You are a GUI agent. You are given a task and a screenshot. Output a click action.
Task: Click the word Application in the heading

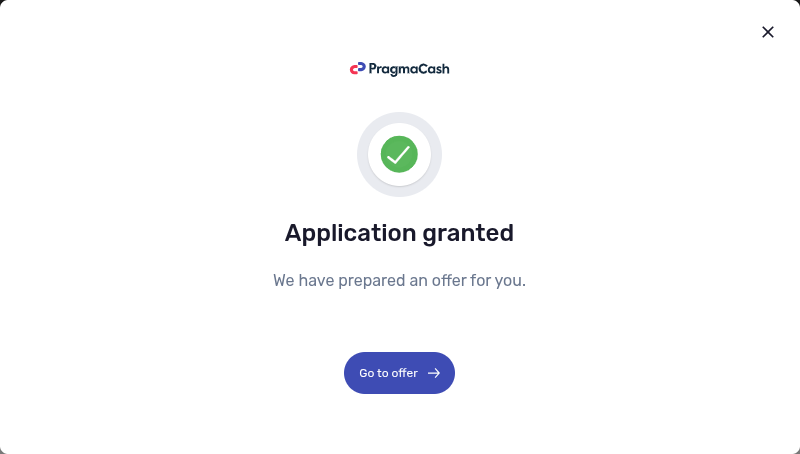(351, 234)
